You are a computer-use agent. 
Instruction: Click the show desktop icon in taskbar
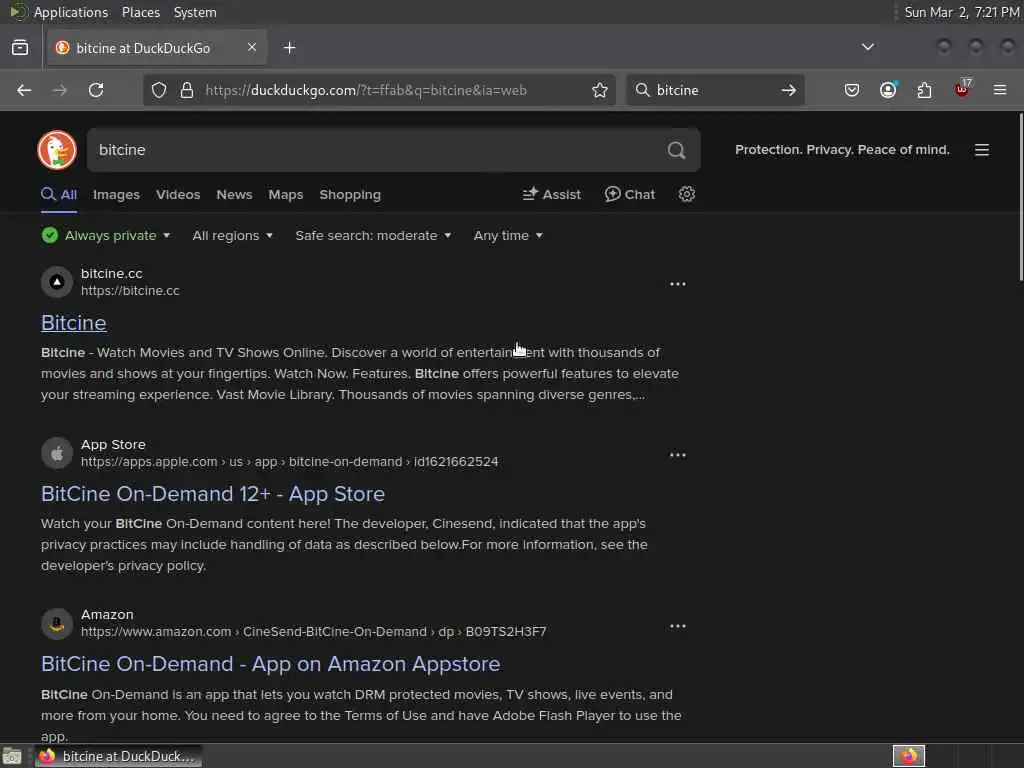click(12, 756)
